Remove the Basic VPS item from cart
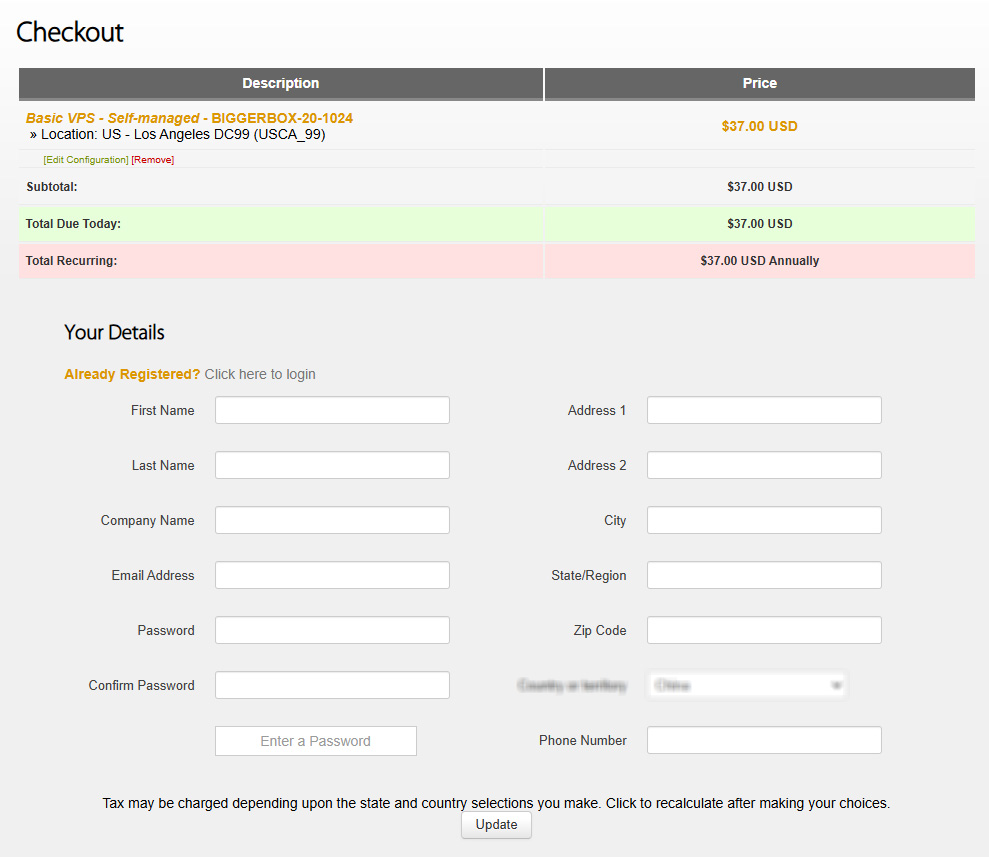 pyautogui.click(x=153, y=160)
